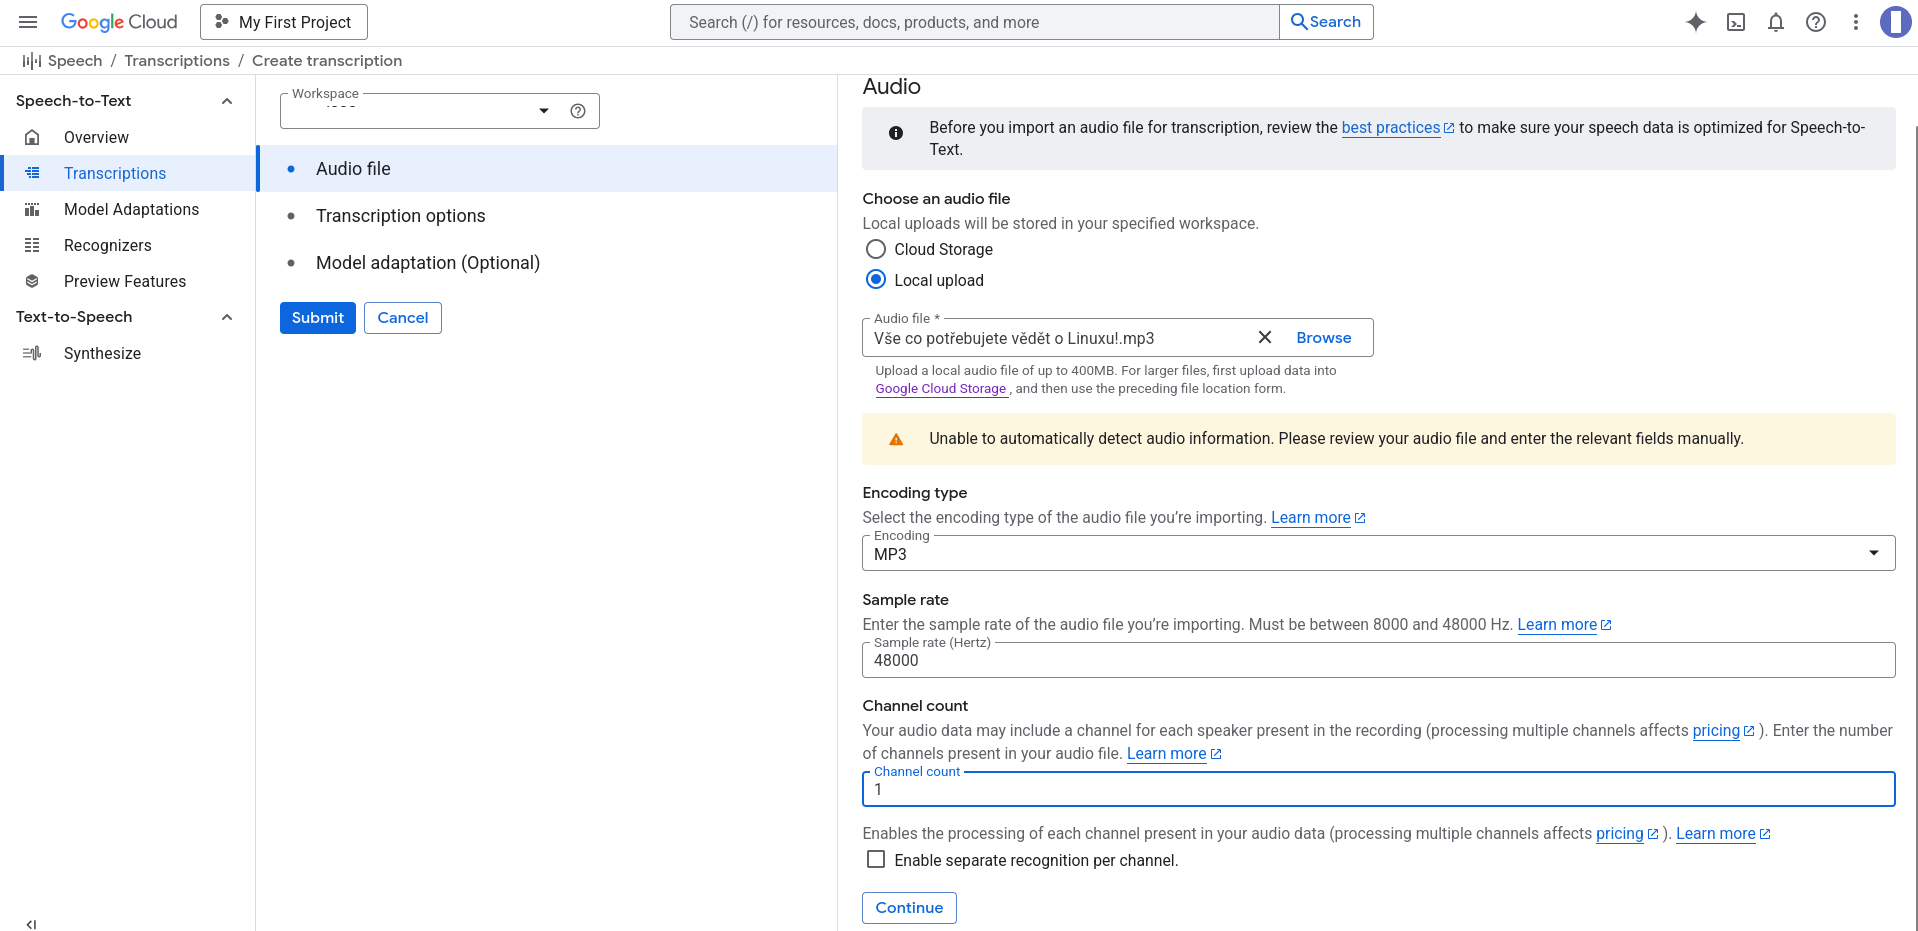Open Model Adaptations in the sidebar

coord(131,209)
